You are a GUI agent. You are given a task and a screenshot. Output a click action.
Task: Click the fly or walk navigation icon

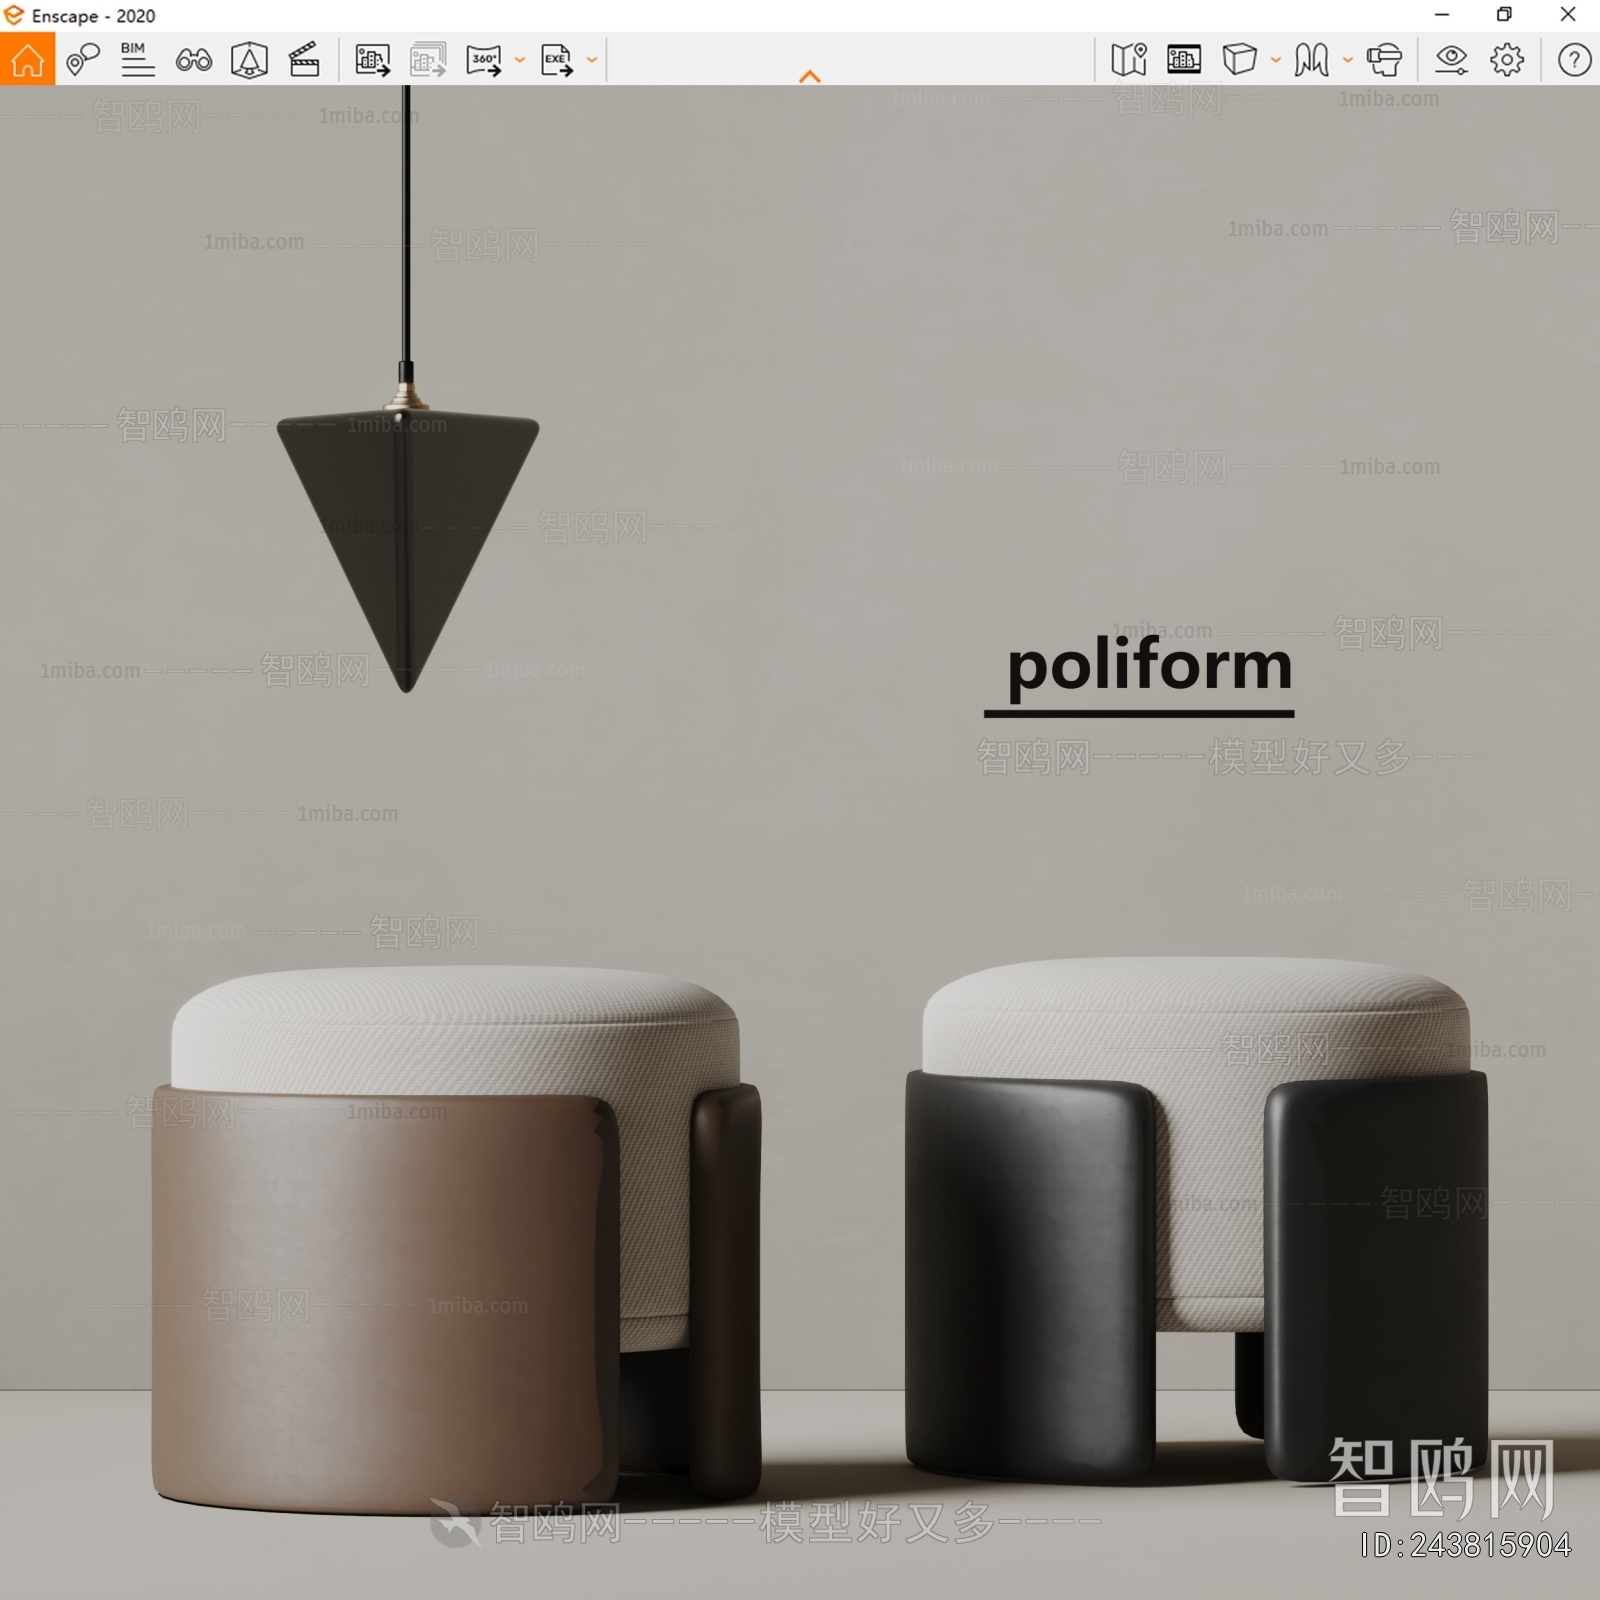[1311, 60]
